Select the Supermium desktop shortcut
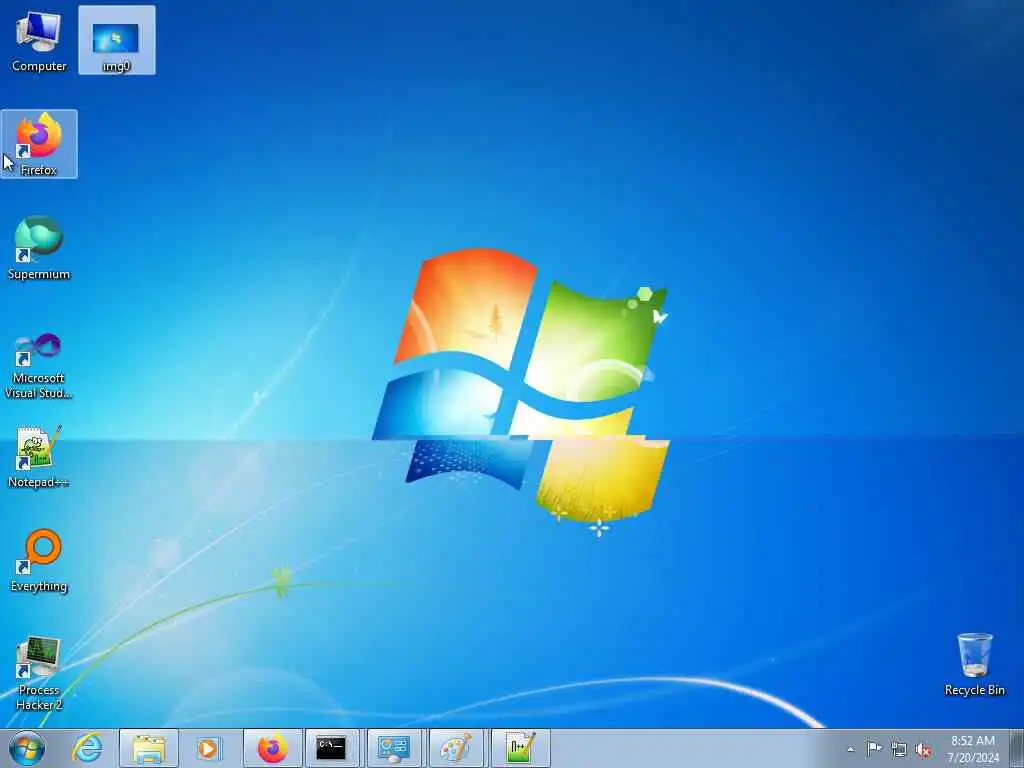This screenshot has height=768, width=1024. pos(39,248)
